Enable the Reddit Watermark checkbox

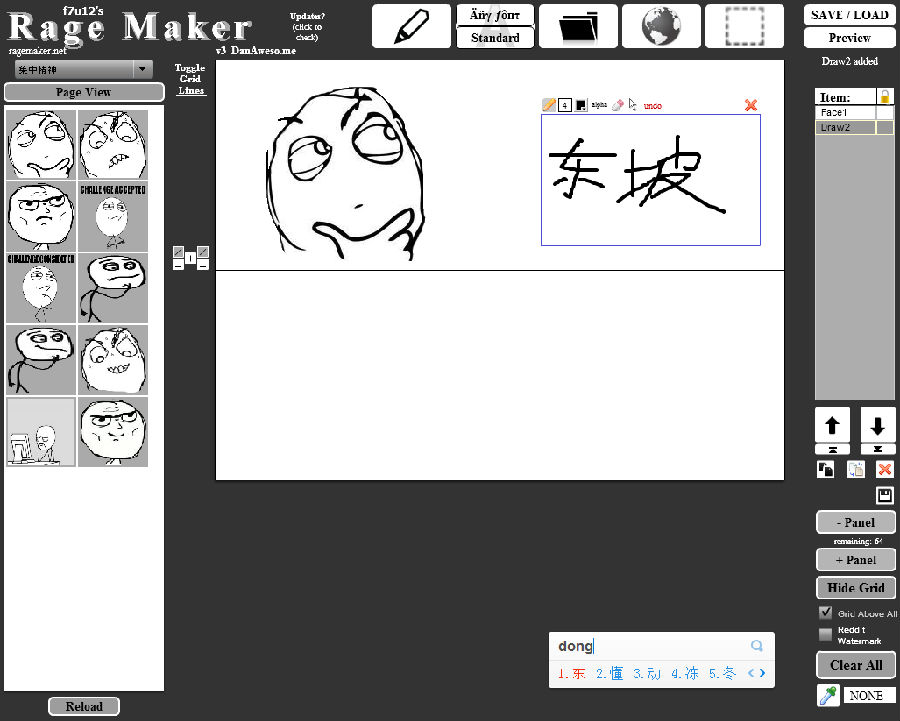pyautogui.click(x=824, y=634)
